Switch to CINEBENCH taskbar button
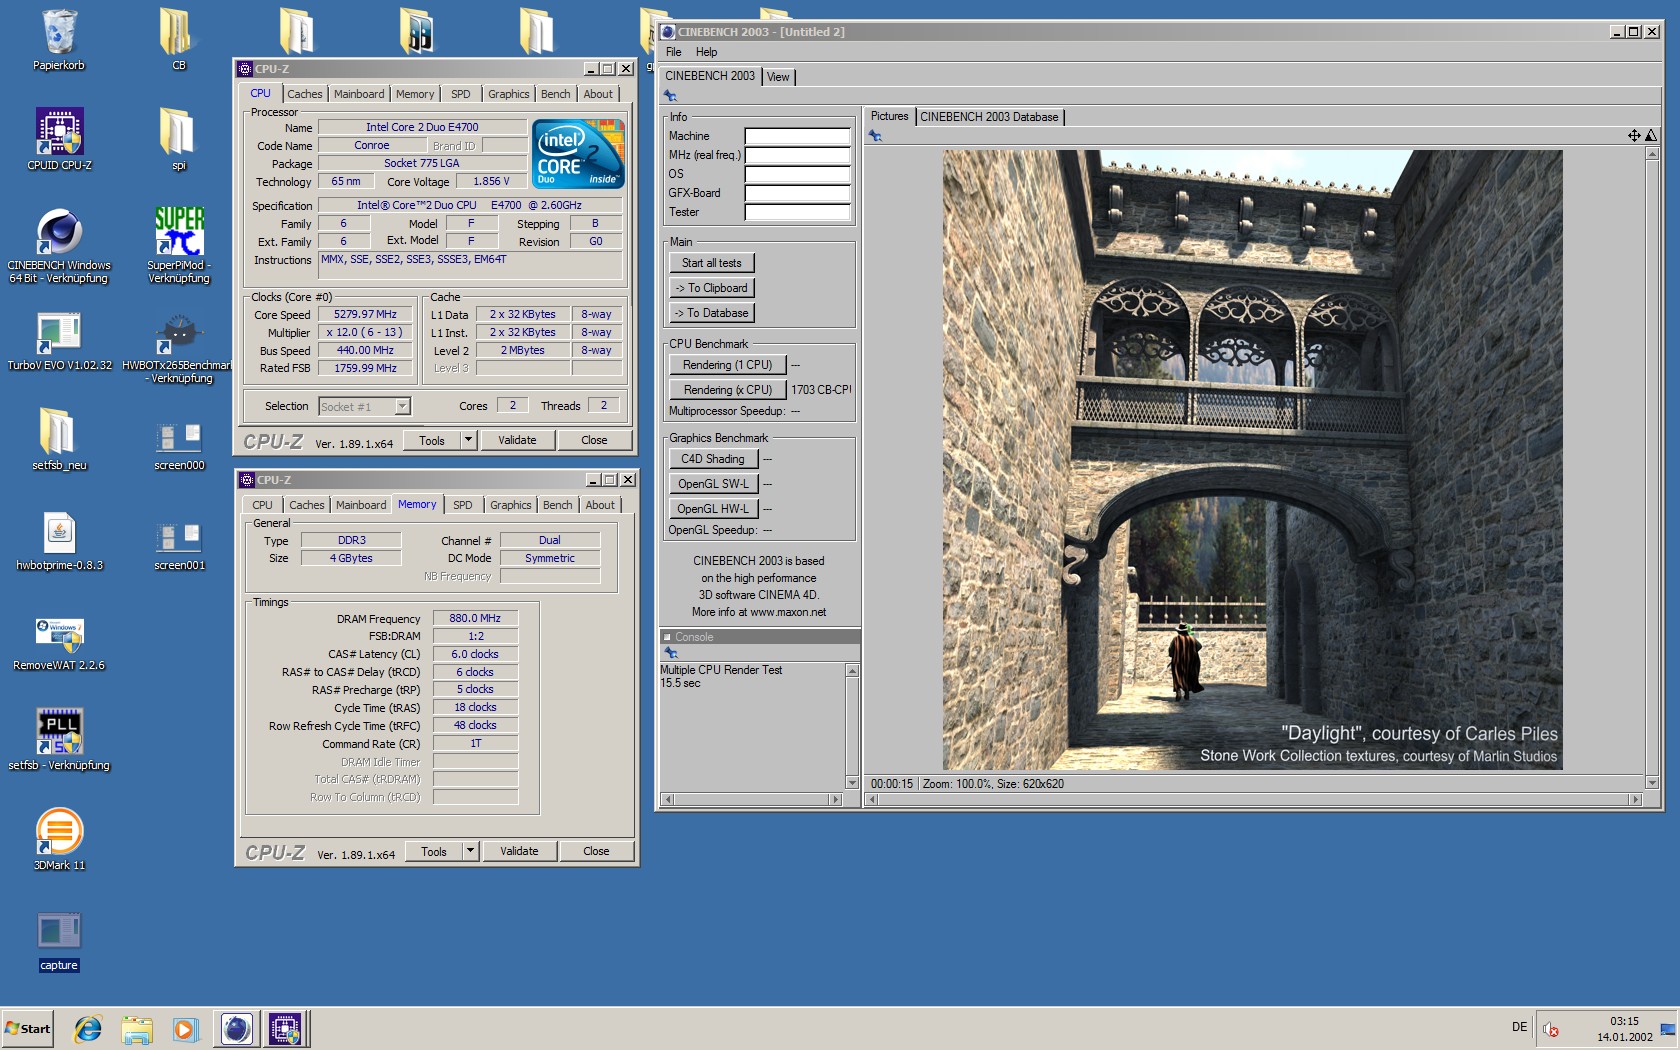 [237, 1028]
